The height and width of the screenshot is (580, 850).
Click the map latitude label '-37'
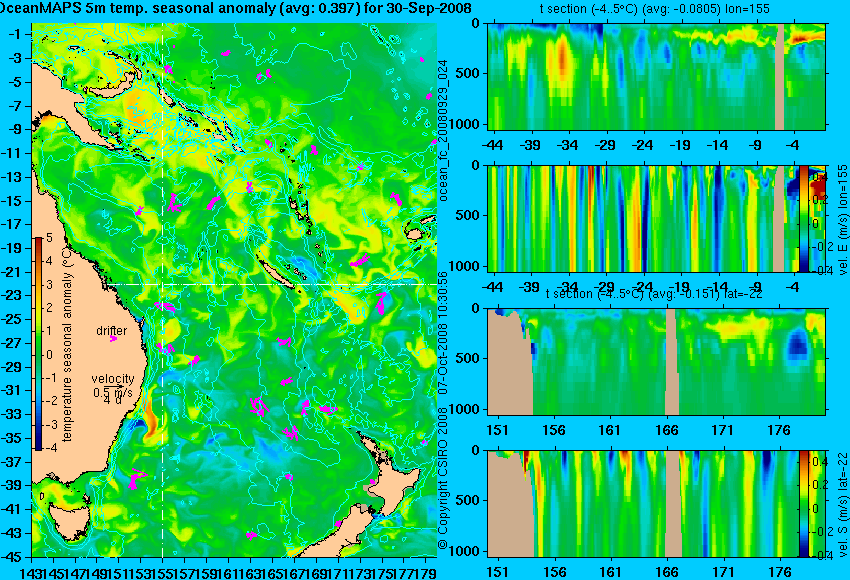(x=13, y=462)
